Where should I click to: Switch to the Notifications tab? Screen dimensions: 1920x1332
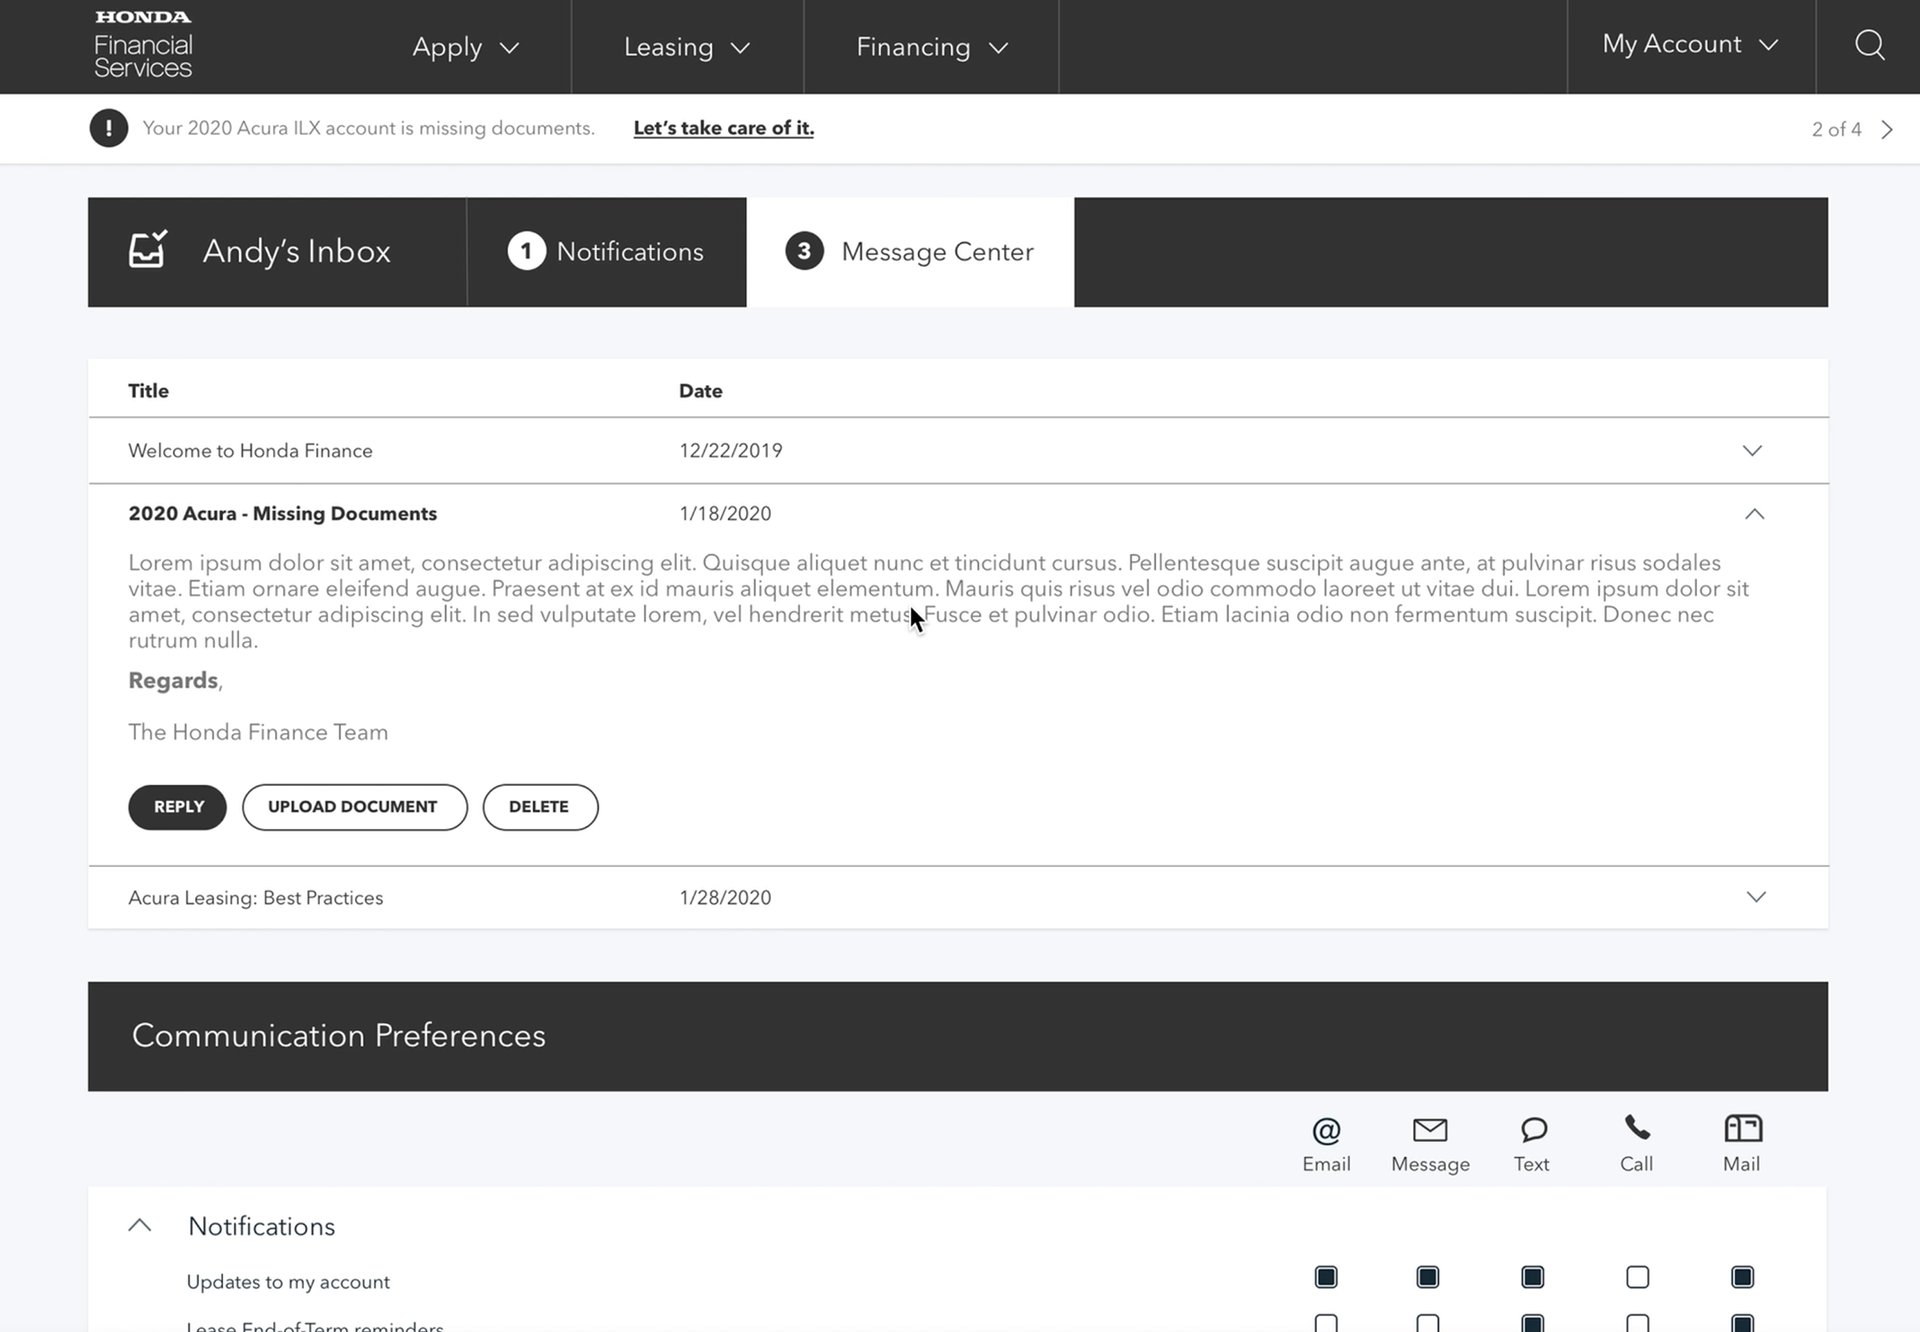coord(606,252)
